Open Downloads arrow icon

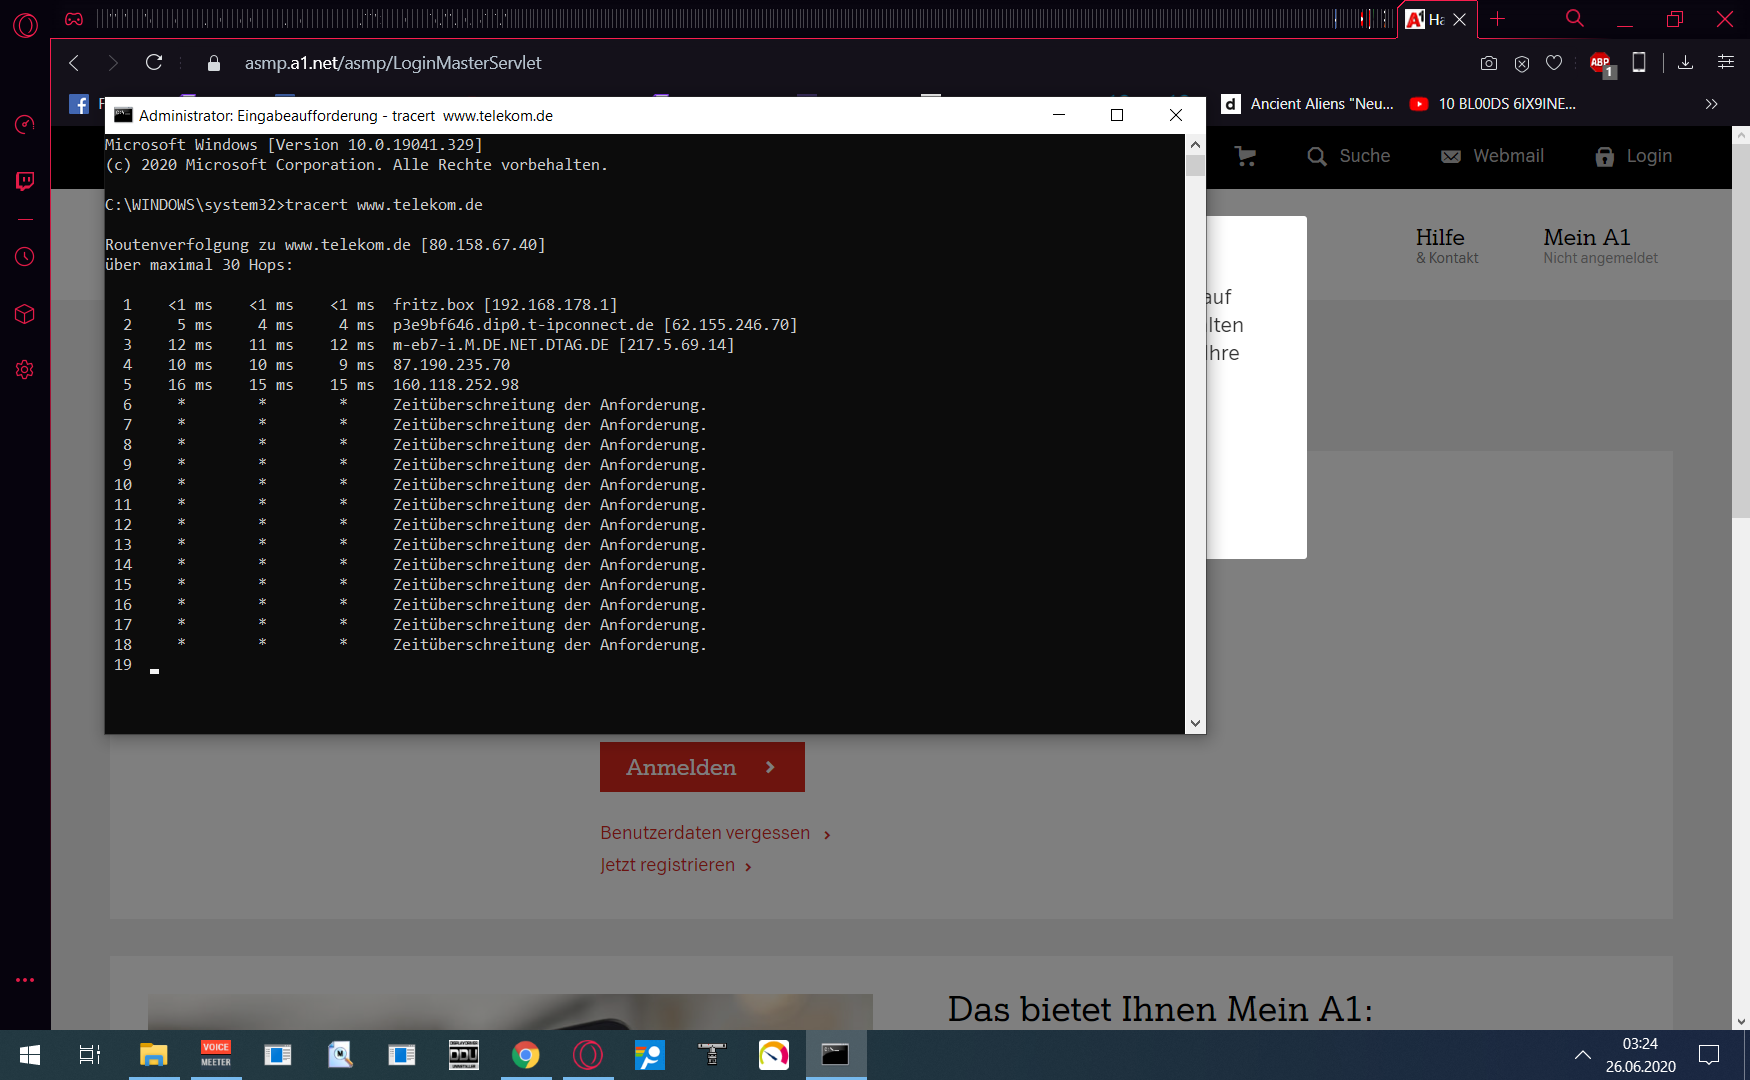[x=1685, y=62]
